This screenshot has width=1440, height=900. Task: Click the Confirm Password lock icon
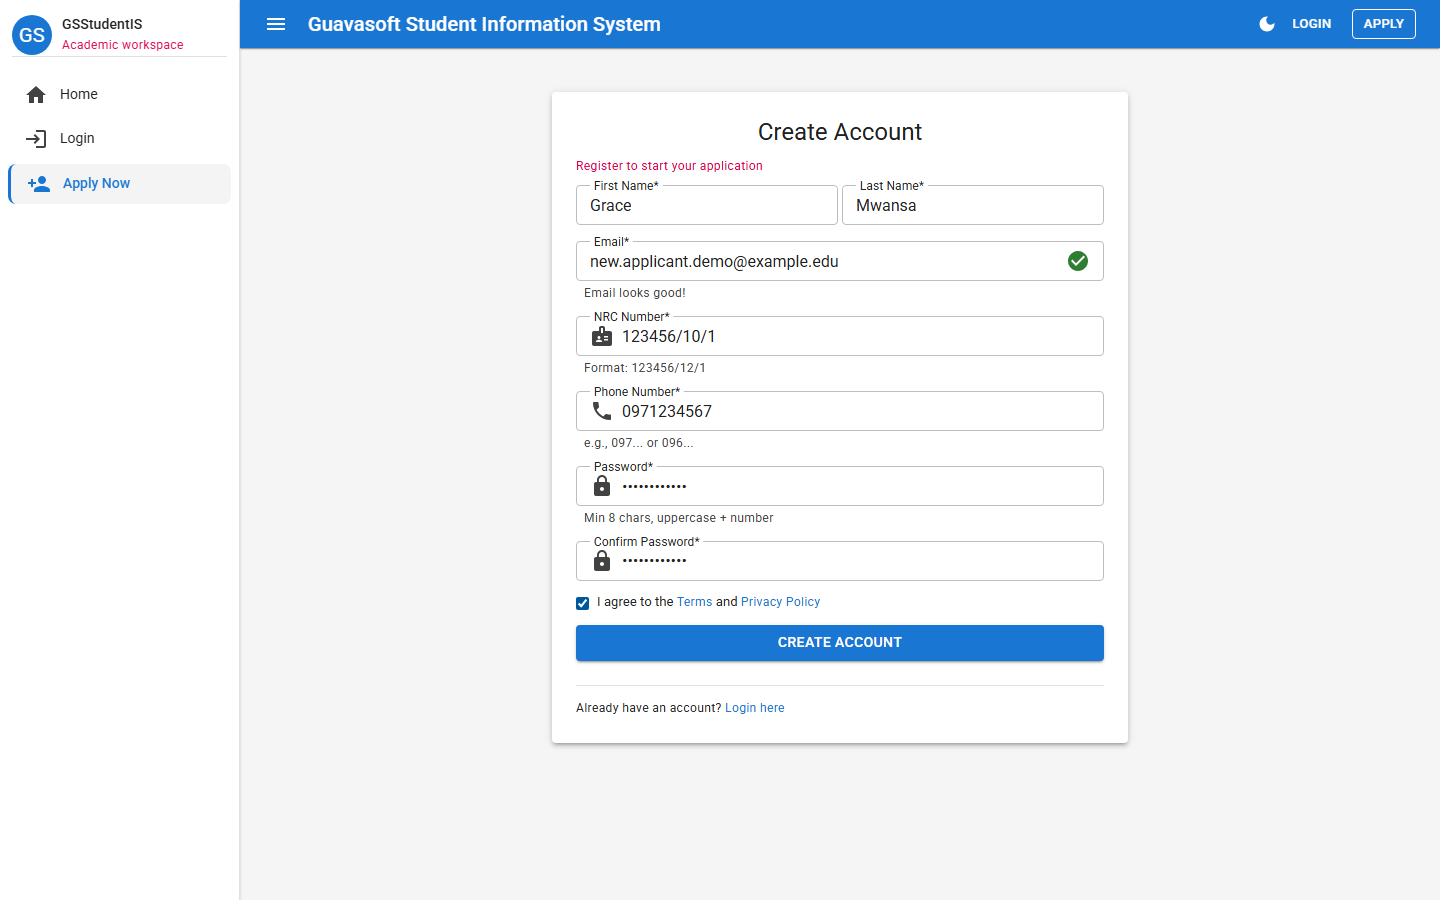pos(602,561)
